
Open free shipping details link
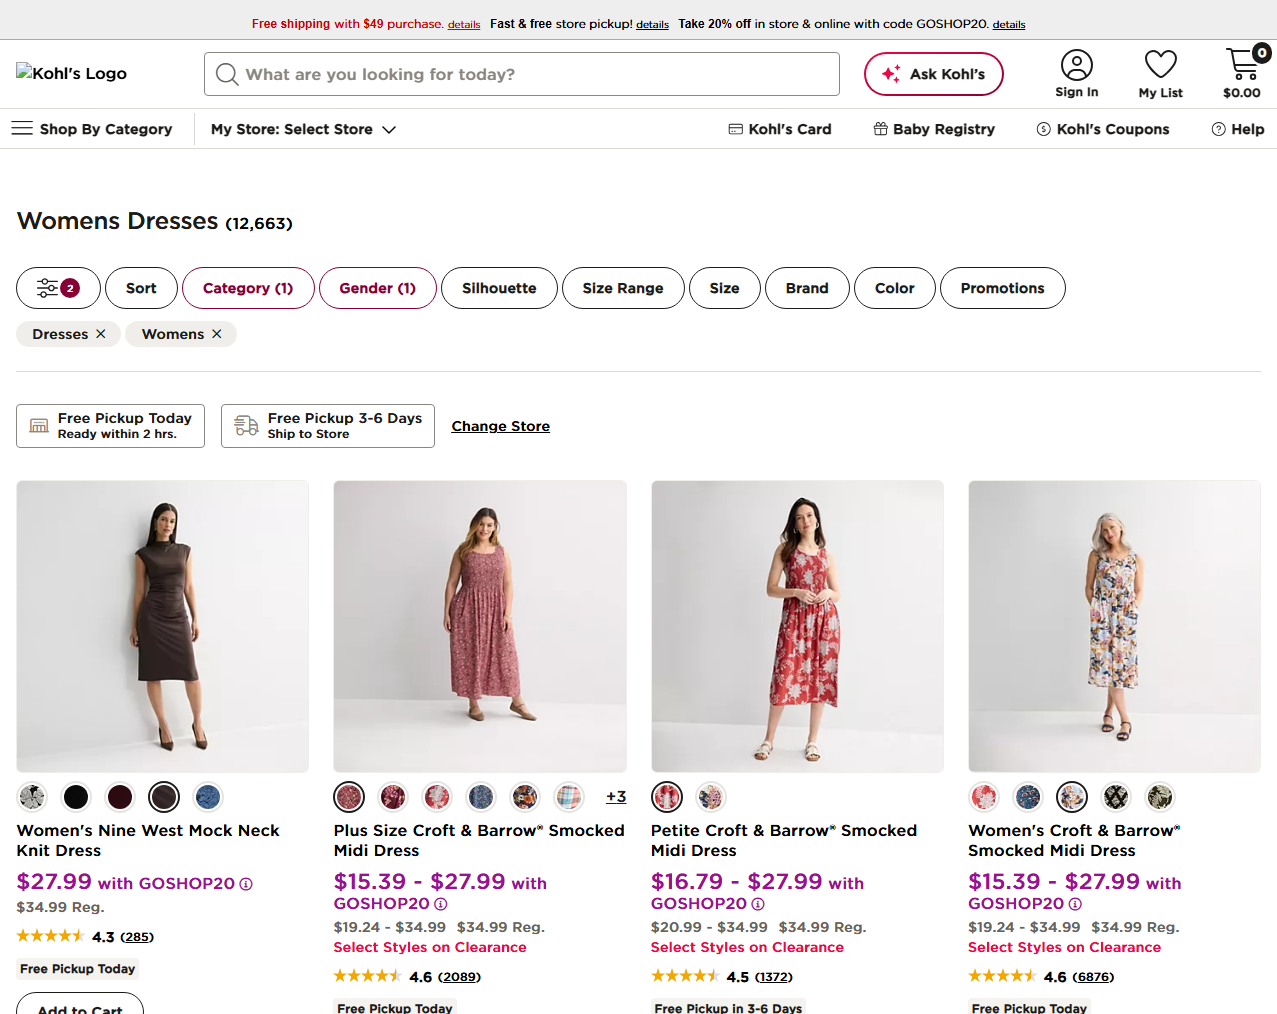click(x=464, y=25)
